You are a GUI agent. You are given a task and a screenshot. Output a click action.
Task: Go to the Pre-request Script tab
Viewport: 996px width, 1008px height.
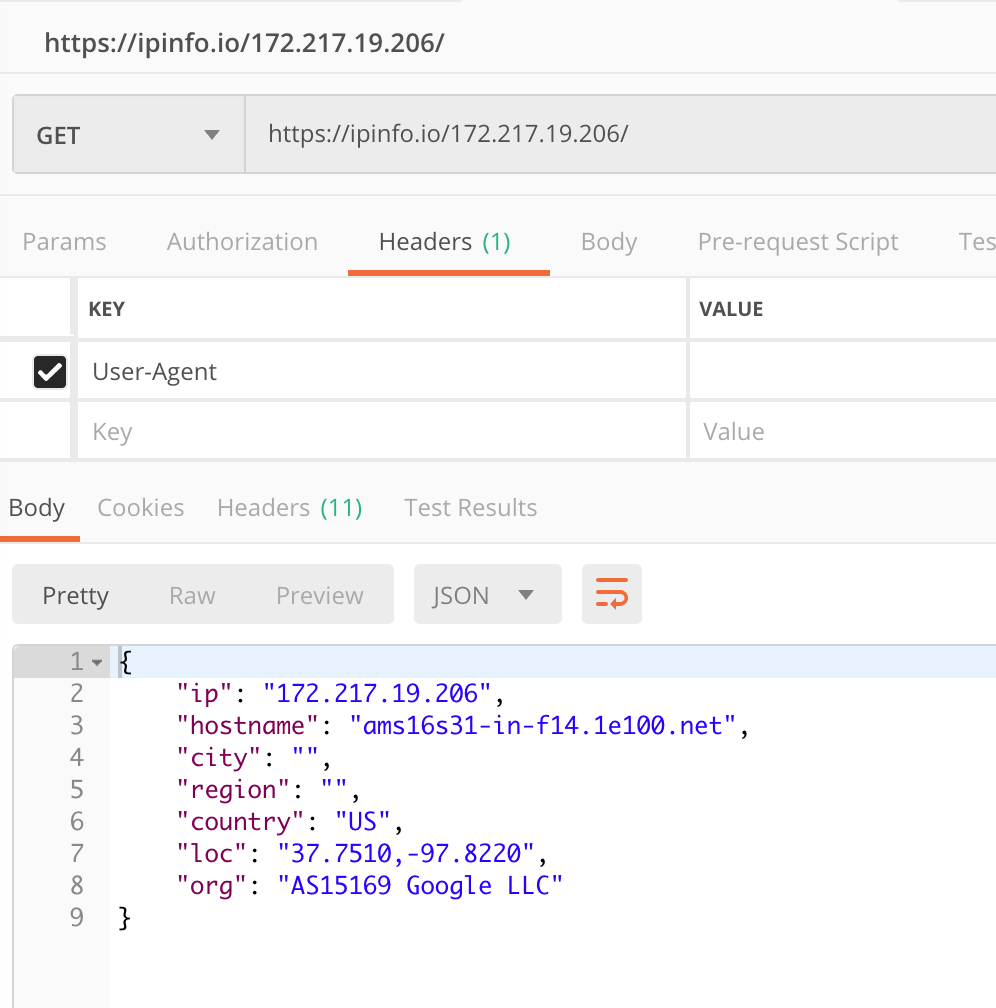coord(797,242)
